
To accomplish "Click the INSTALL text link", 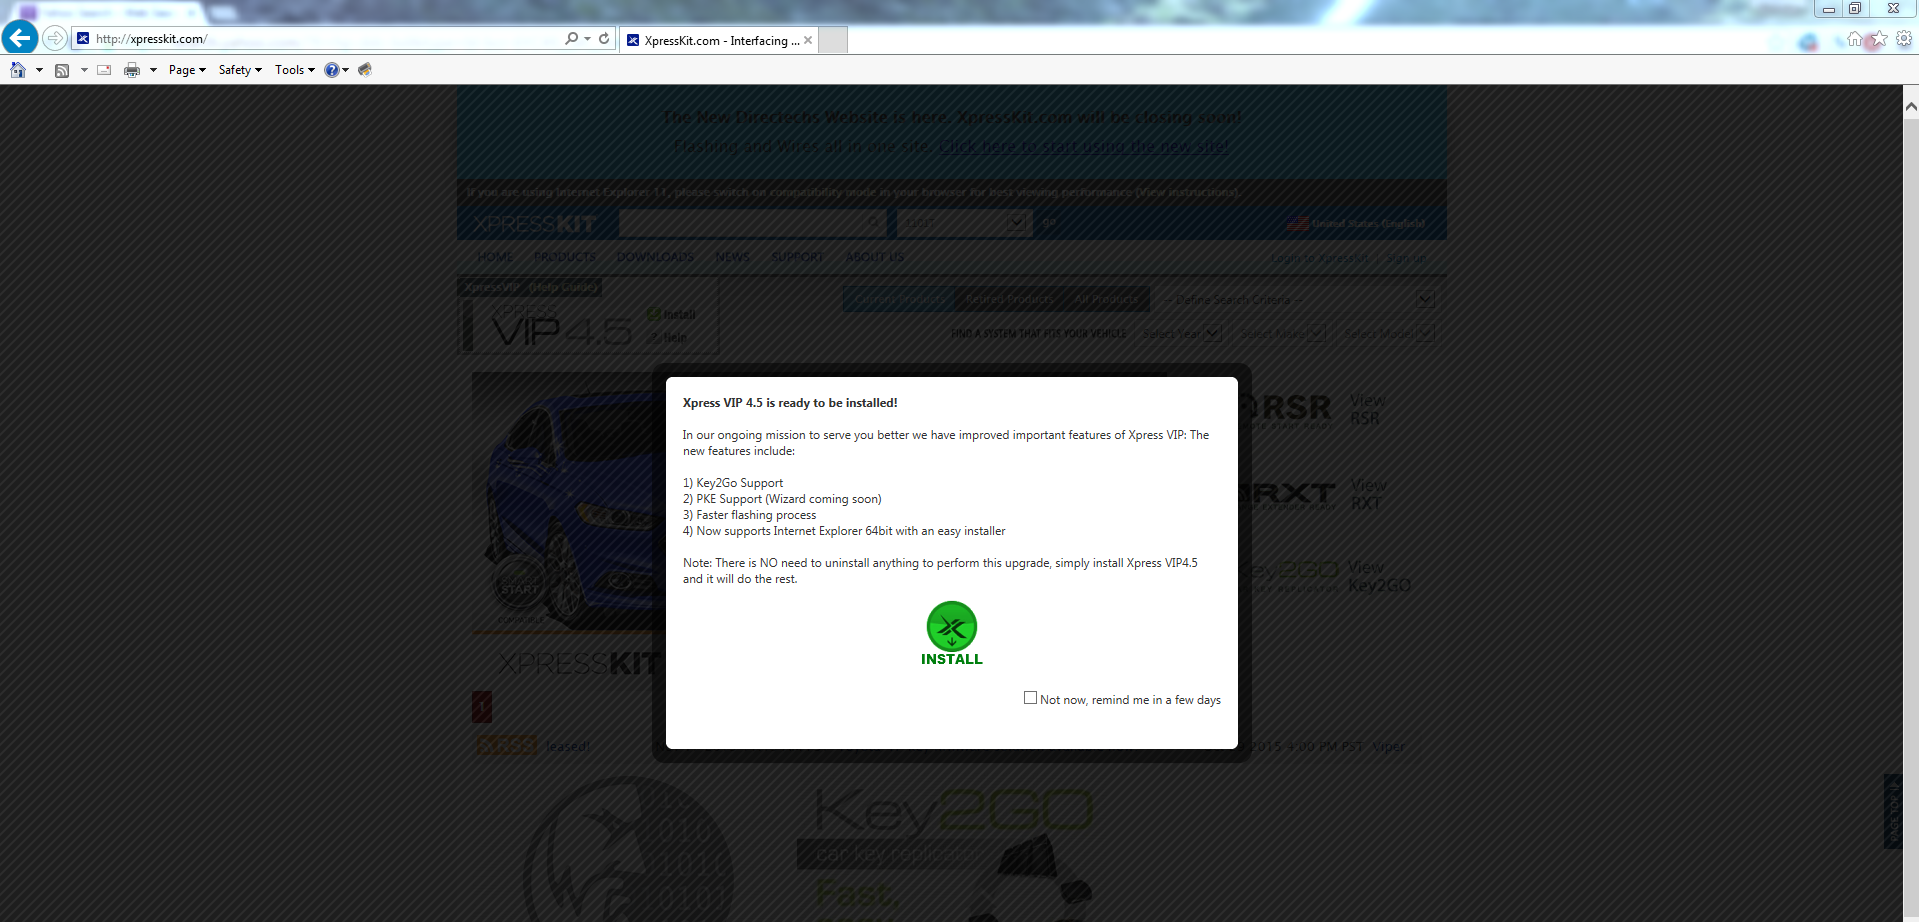I will point(951,659).
